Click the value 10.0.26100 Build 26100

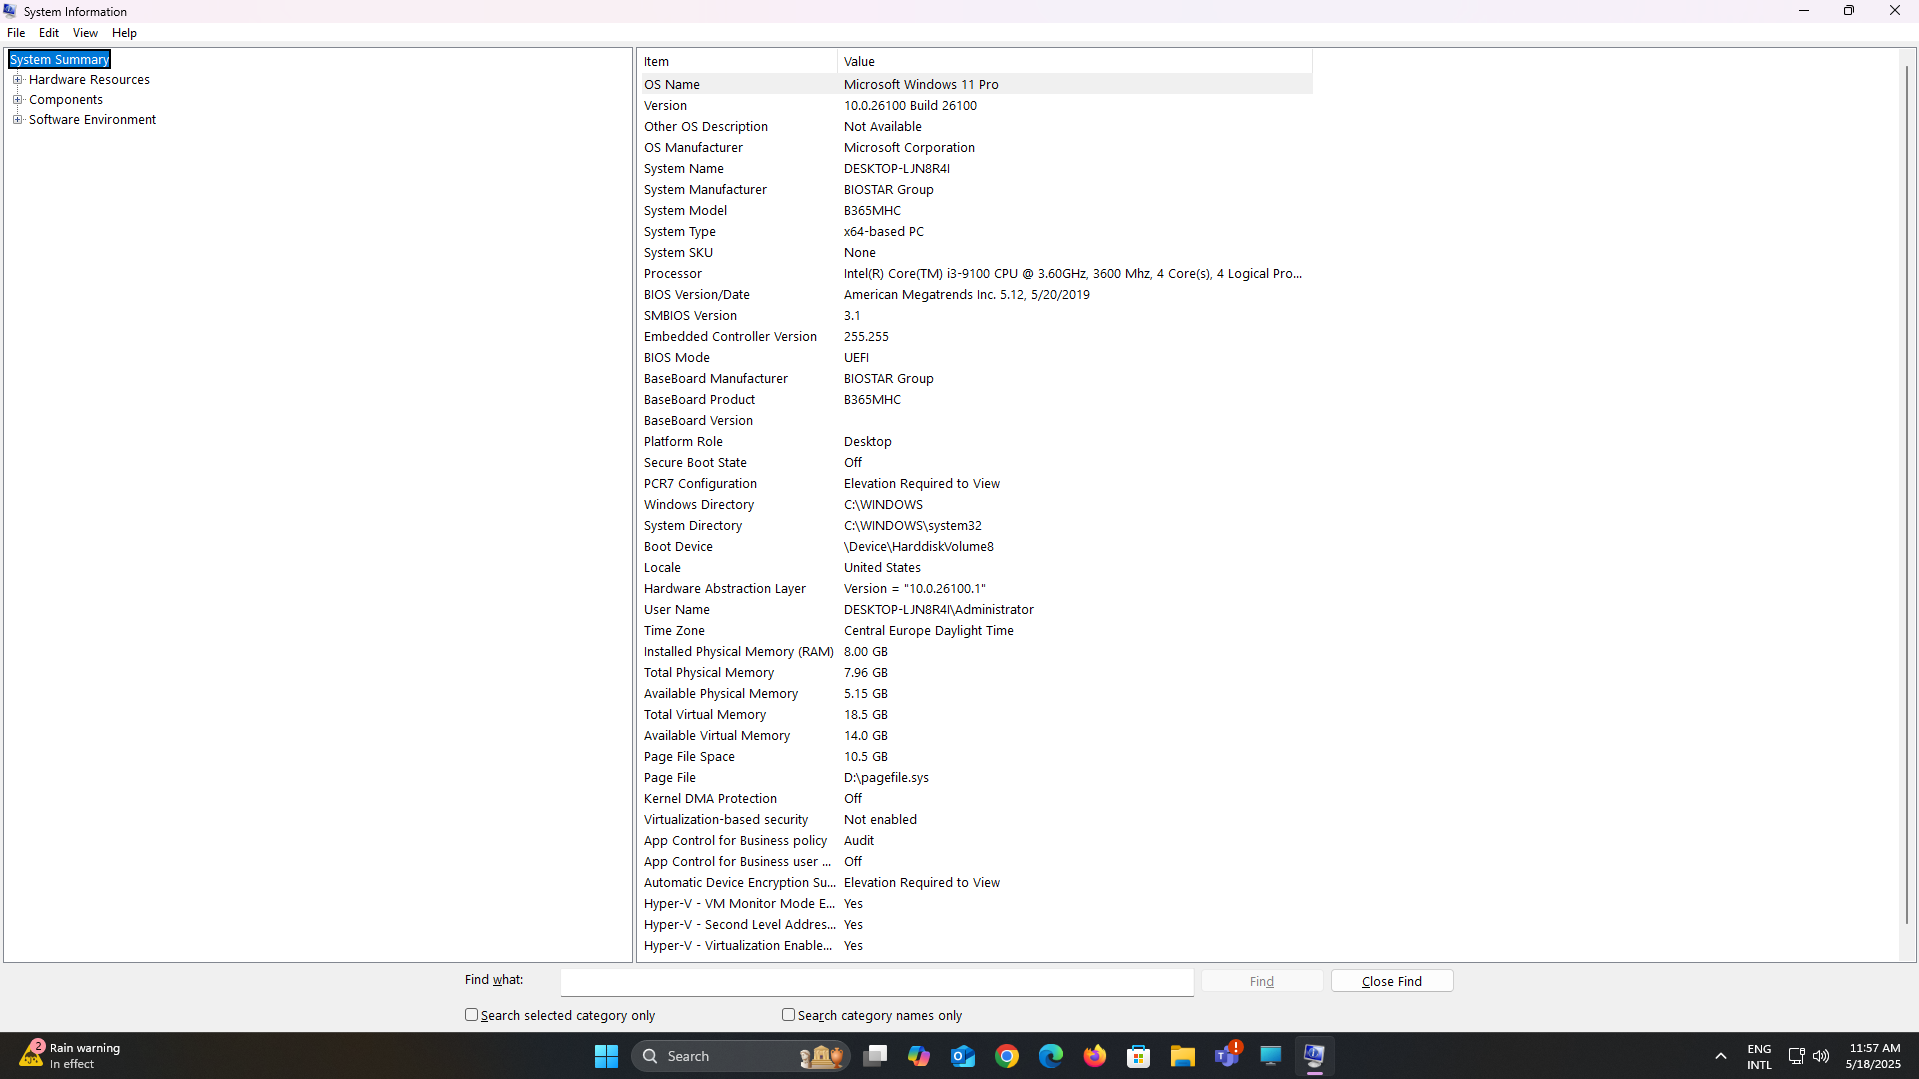click(910, 106)
